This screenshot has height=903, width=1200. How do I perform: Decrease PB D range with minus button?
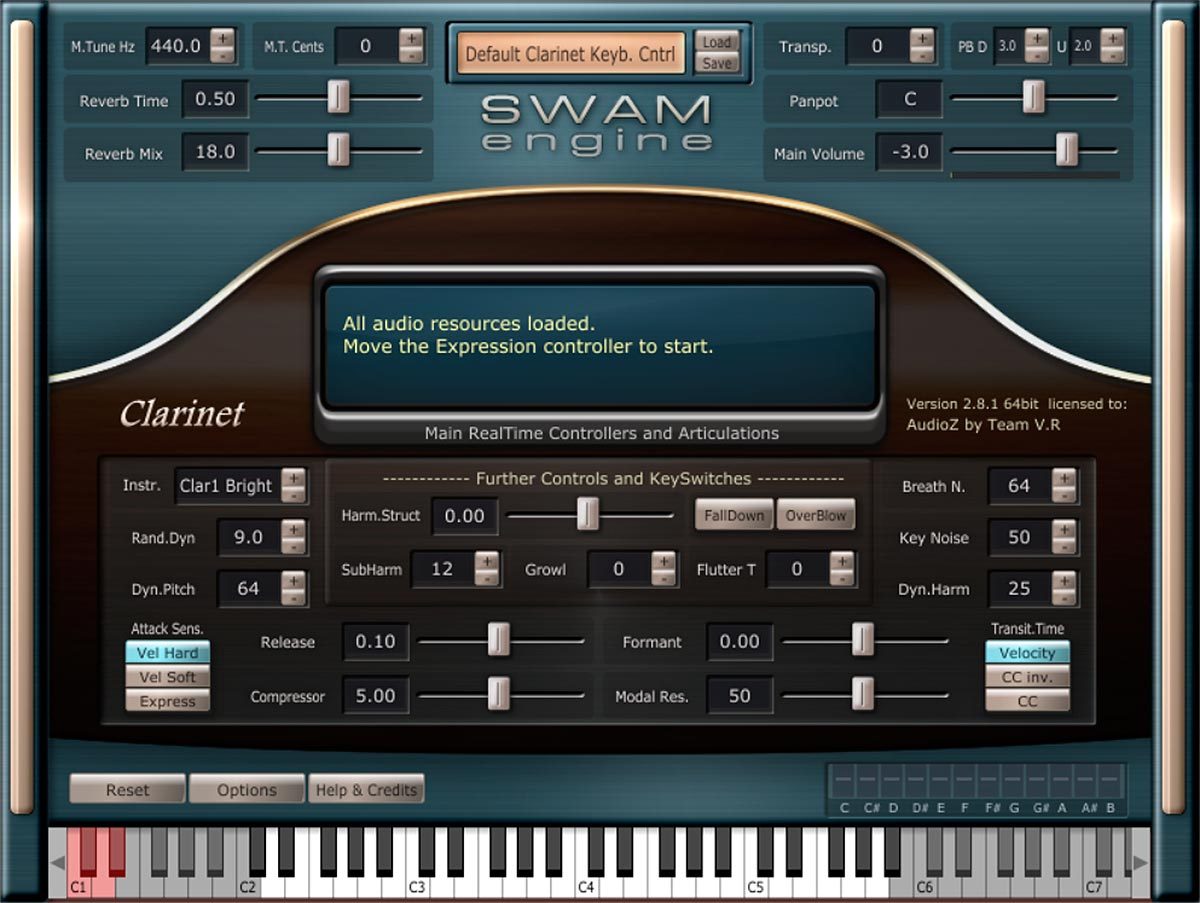(1037, 54)
